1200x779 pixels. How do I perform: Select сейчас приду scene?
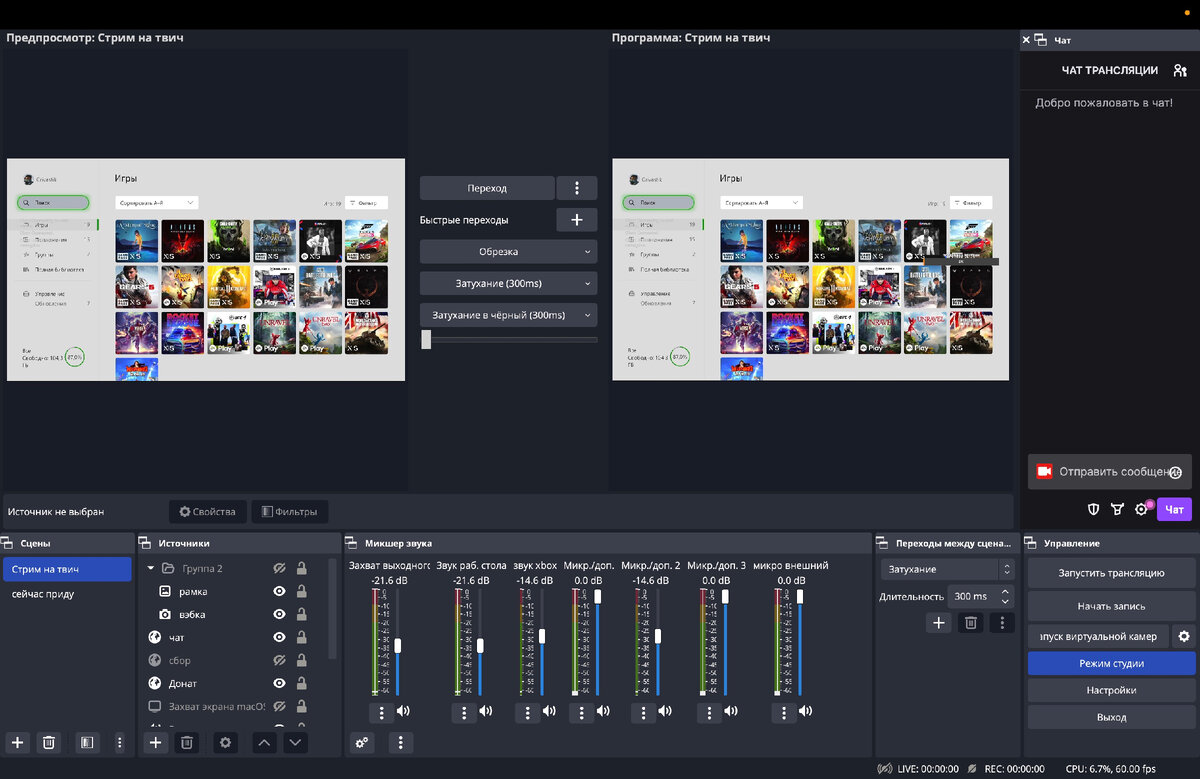point(67,594)
